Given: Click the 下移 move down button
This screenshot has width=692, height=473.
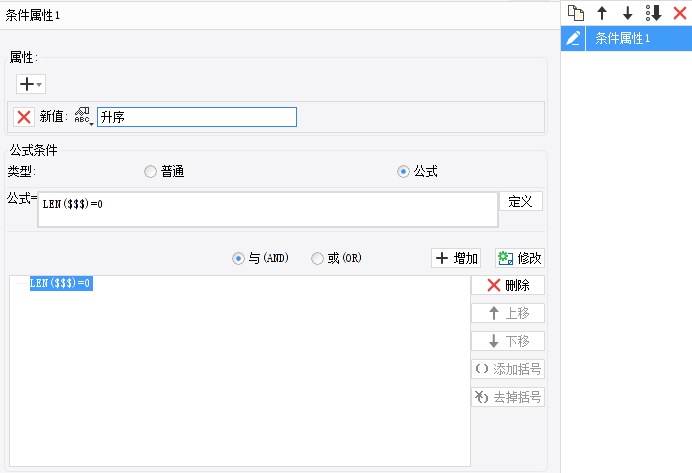Looking at the screenshot, I should click(x=508, y=341).
